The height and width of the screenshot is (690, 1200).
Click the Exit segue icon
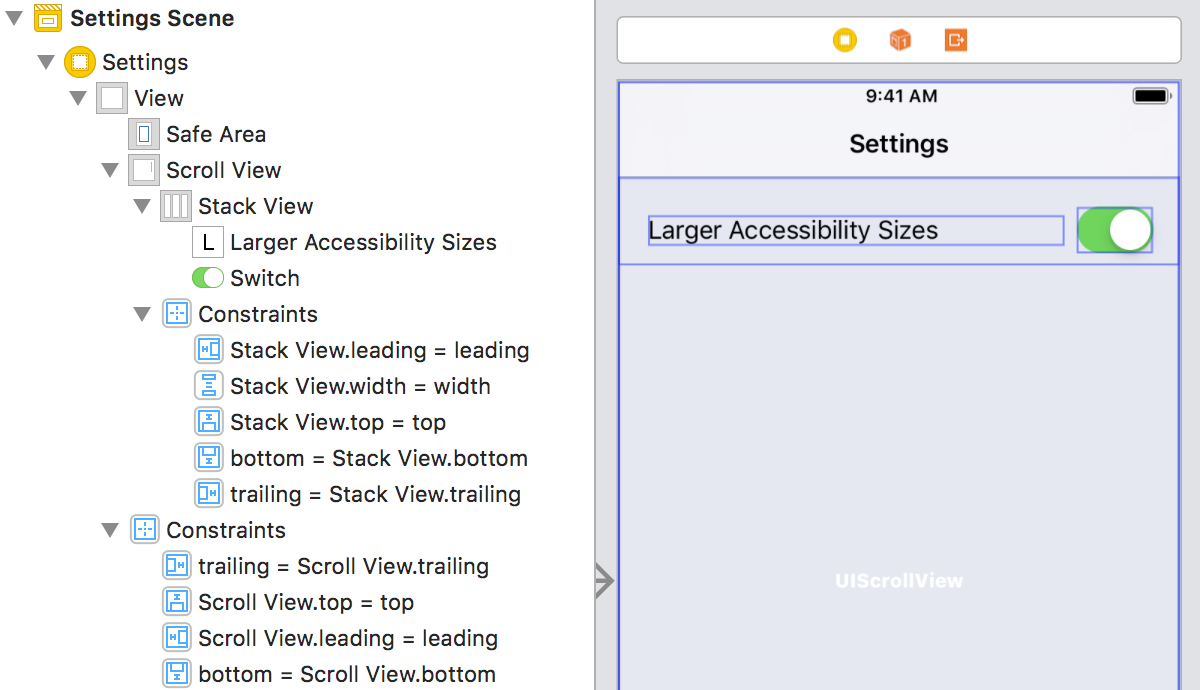pyautogui.click(x=954, y=40)
